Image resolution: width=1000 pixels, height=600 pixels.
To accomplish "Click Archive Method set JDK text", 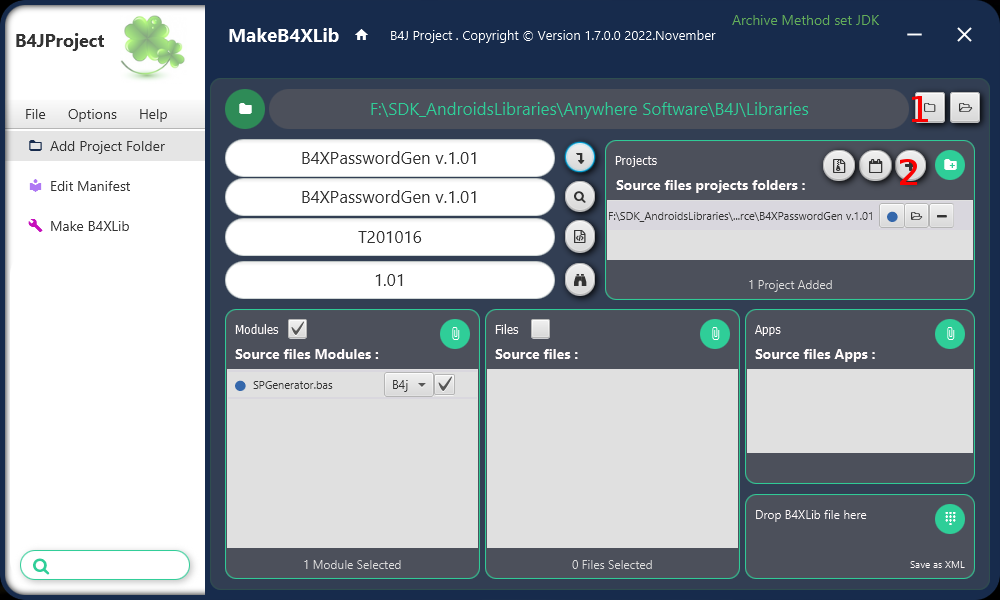I will pyautogui.click(x=805, y=20).
